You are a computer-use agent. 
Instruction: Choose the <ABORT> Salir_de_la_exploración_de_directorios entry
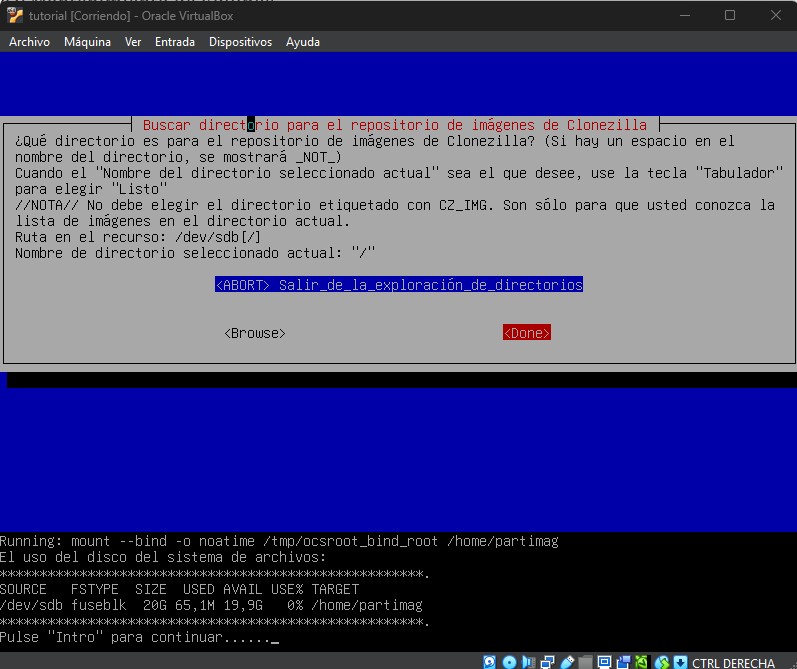coord(399,285)
